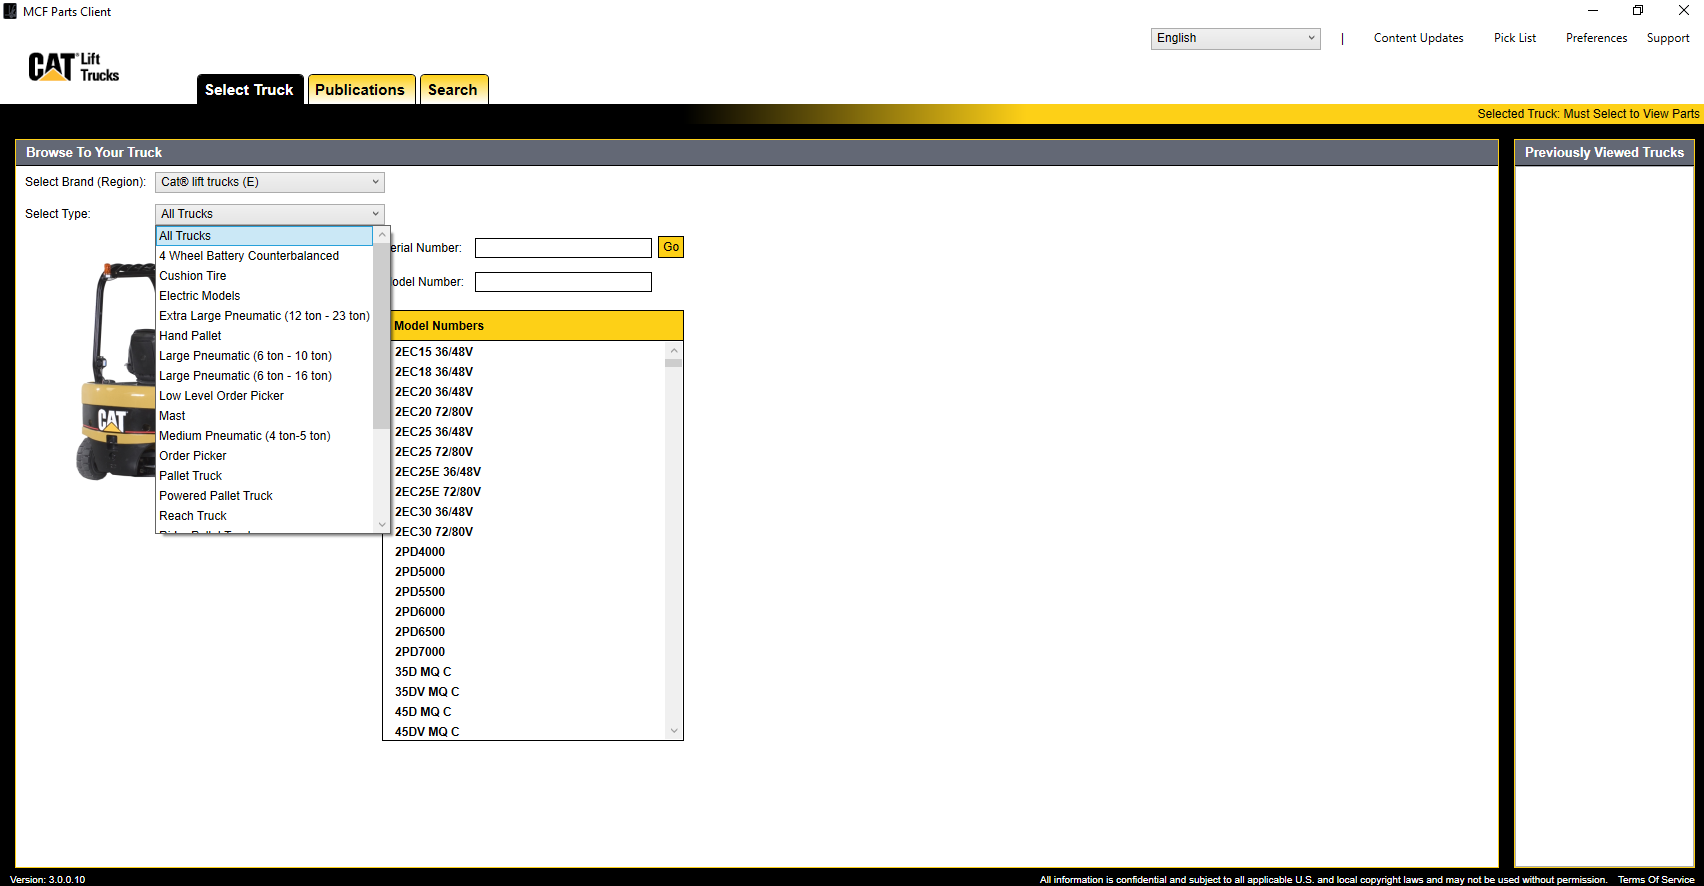Image resolution: width=1704 pixels, height=886 pixels.
Task: Choose Electric Models from type list
Action: [200, 296]
